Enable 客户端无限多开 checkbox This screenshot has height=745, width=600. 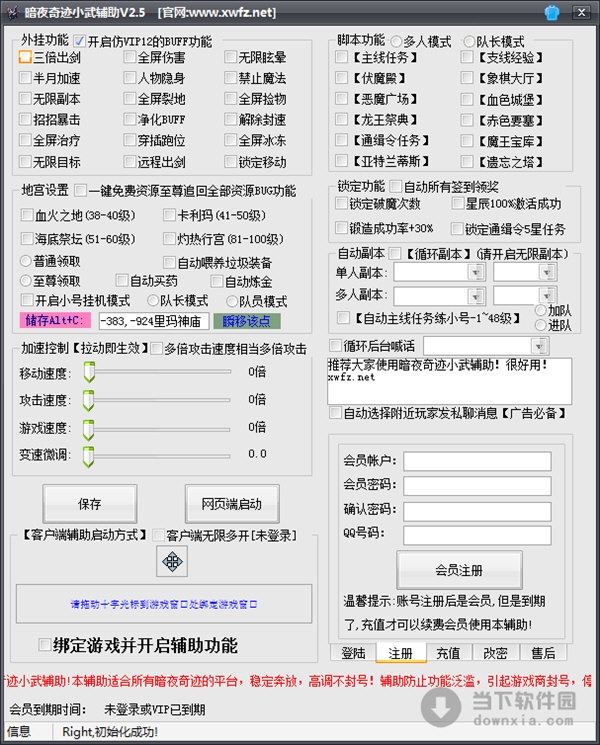[x=158, y=535]
